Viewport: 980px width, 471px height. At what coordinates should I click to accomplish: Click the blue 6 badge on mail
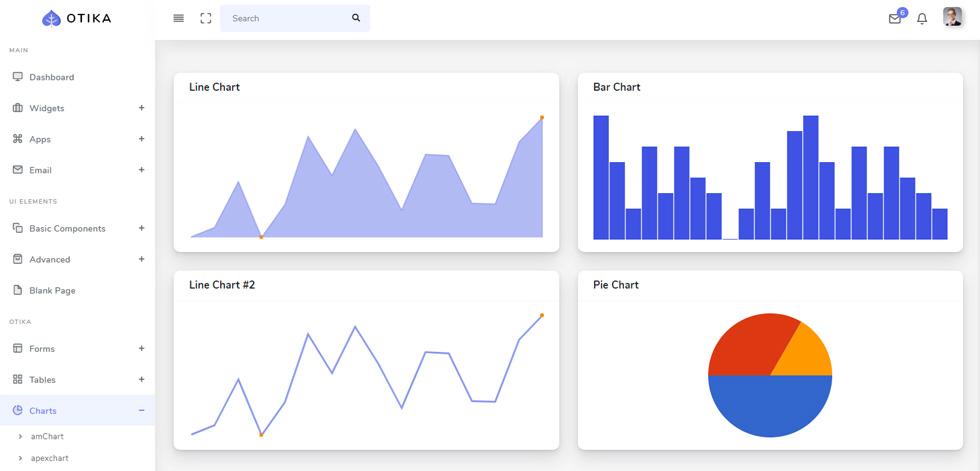click(x=902, y=12)
